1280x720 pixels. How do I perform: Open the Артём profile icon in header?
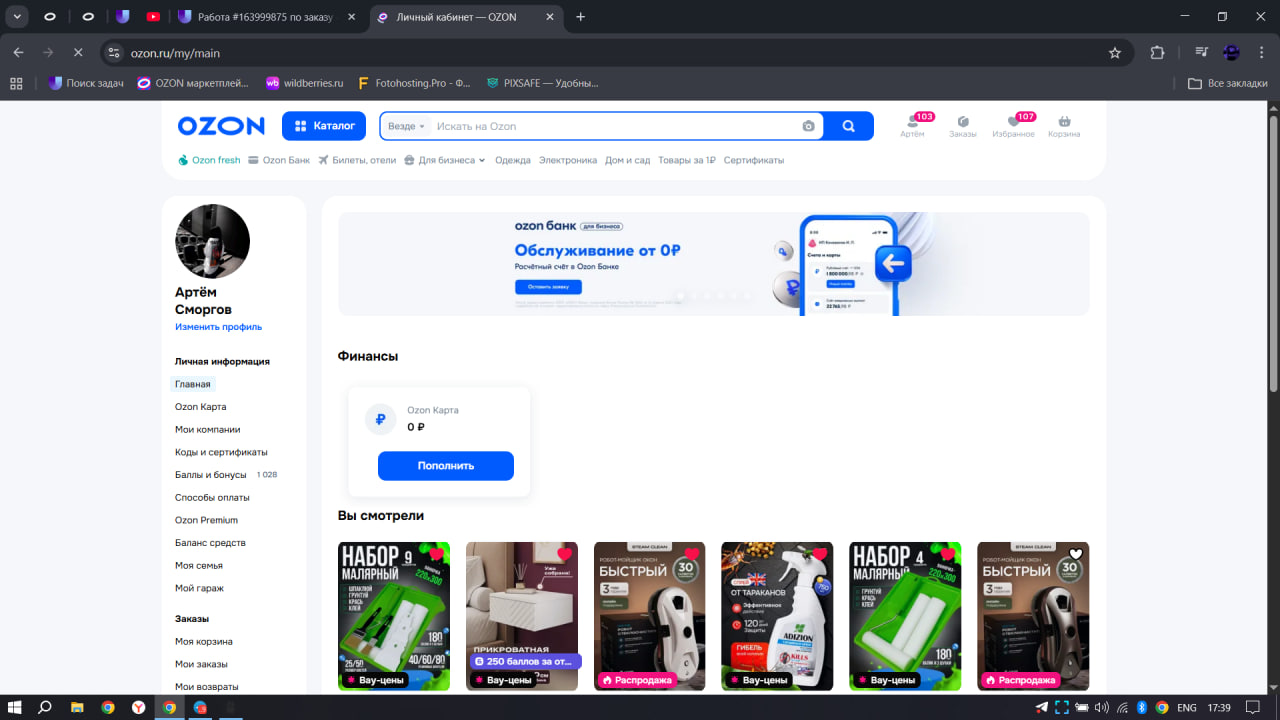click(912, 126)
